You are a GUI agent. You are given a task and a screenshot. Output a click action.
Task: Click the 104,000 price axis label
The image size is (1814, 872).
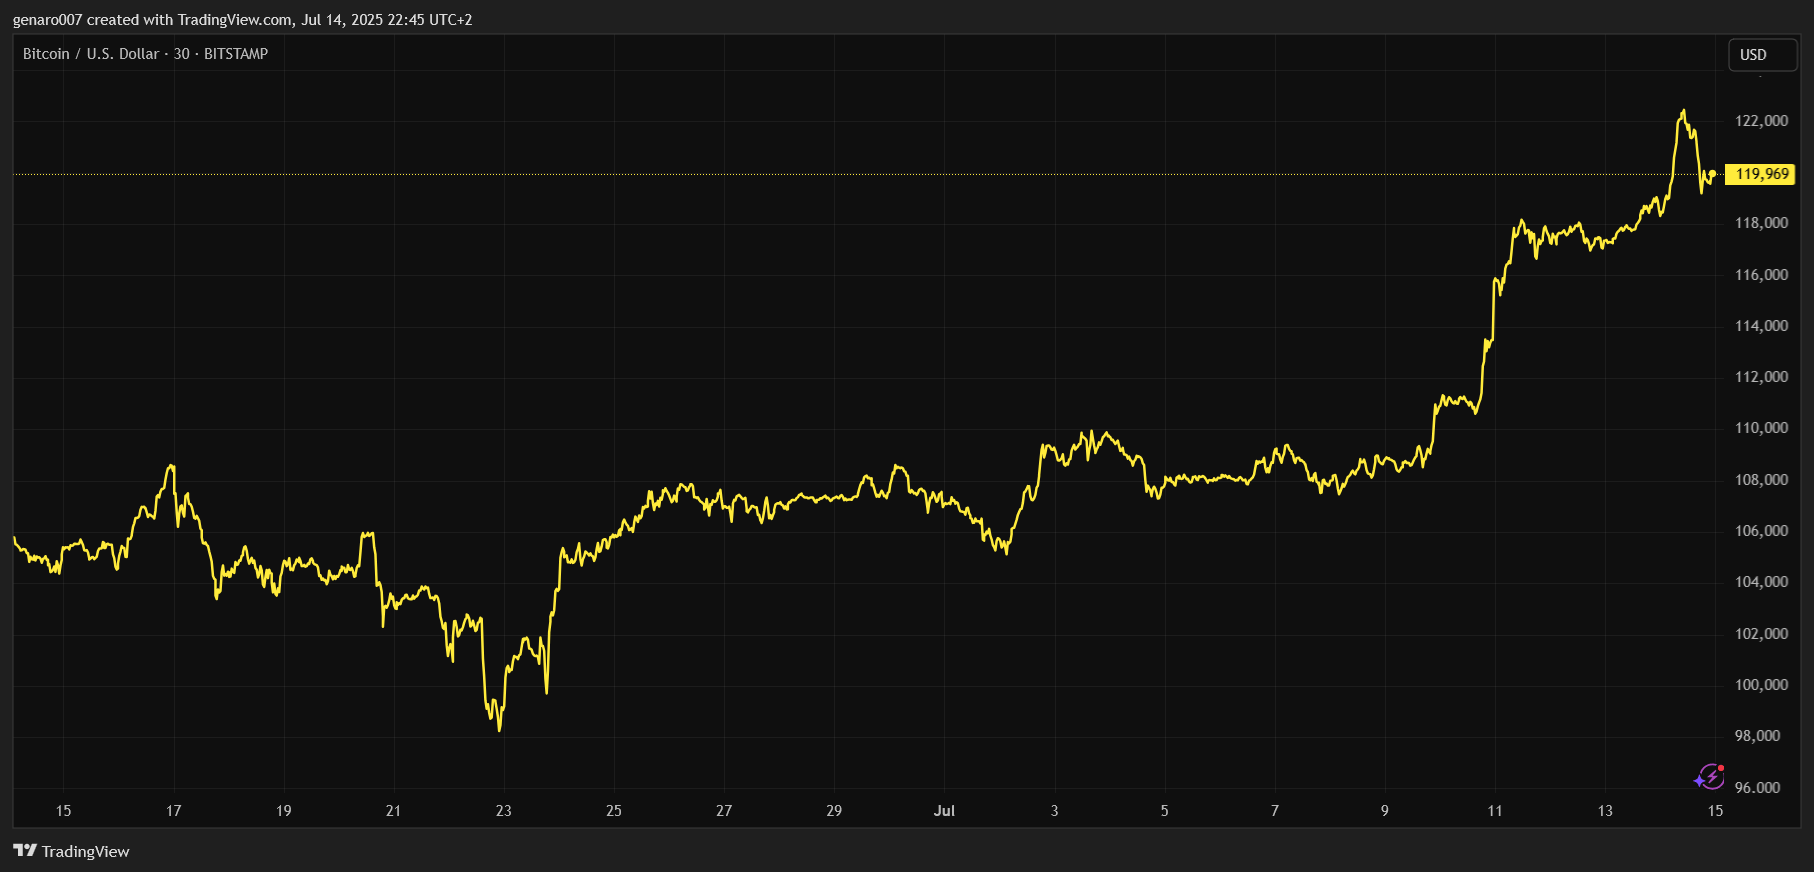coord(1761,582)
